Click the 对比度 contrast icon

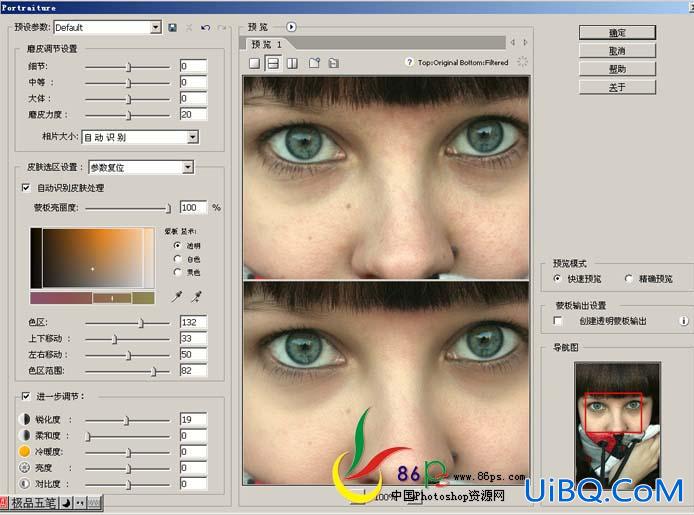(x=24, y=484)
